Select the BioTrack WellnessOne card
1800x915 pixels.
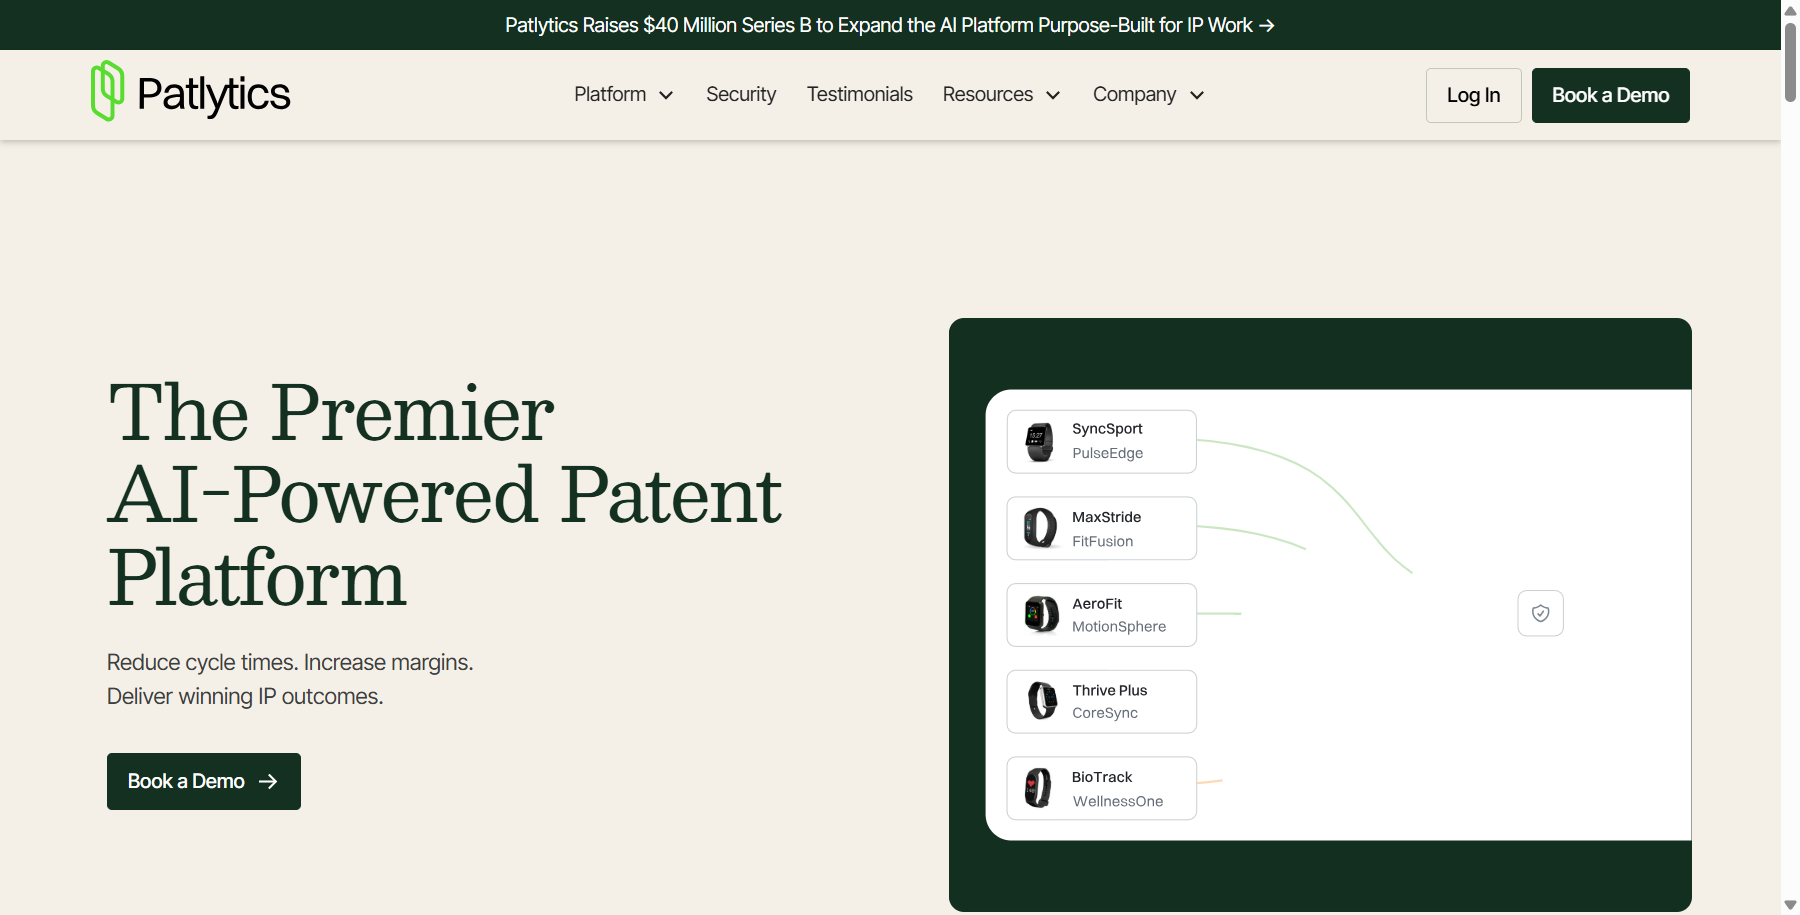coord(1102,788)
